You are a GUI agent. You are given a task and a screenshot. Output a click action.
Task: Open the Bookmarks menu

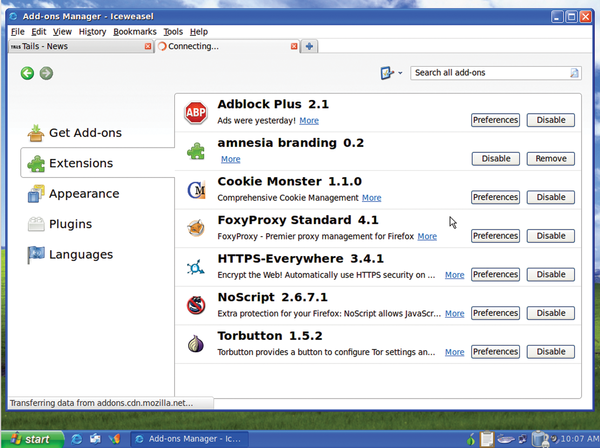click(135, 32)
